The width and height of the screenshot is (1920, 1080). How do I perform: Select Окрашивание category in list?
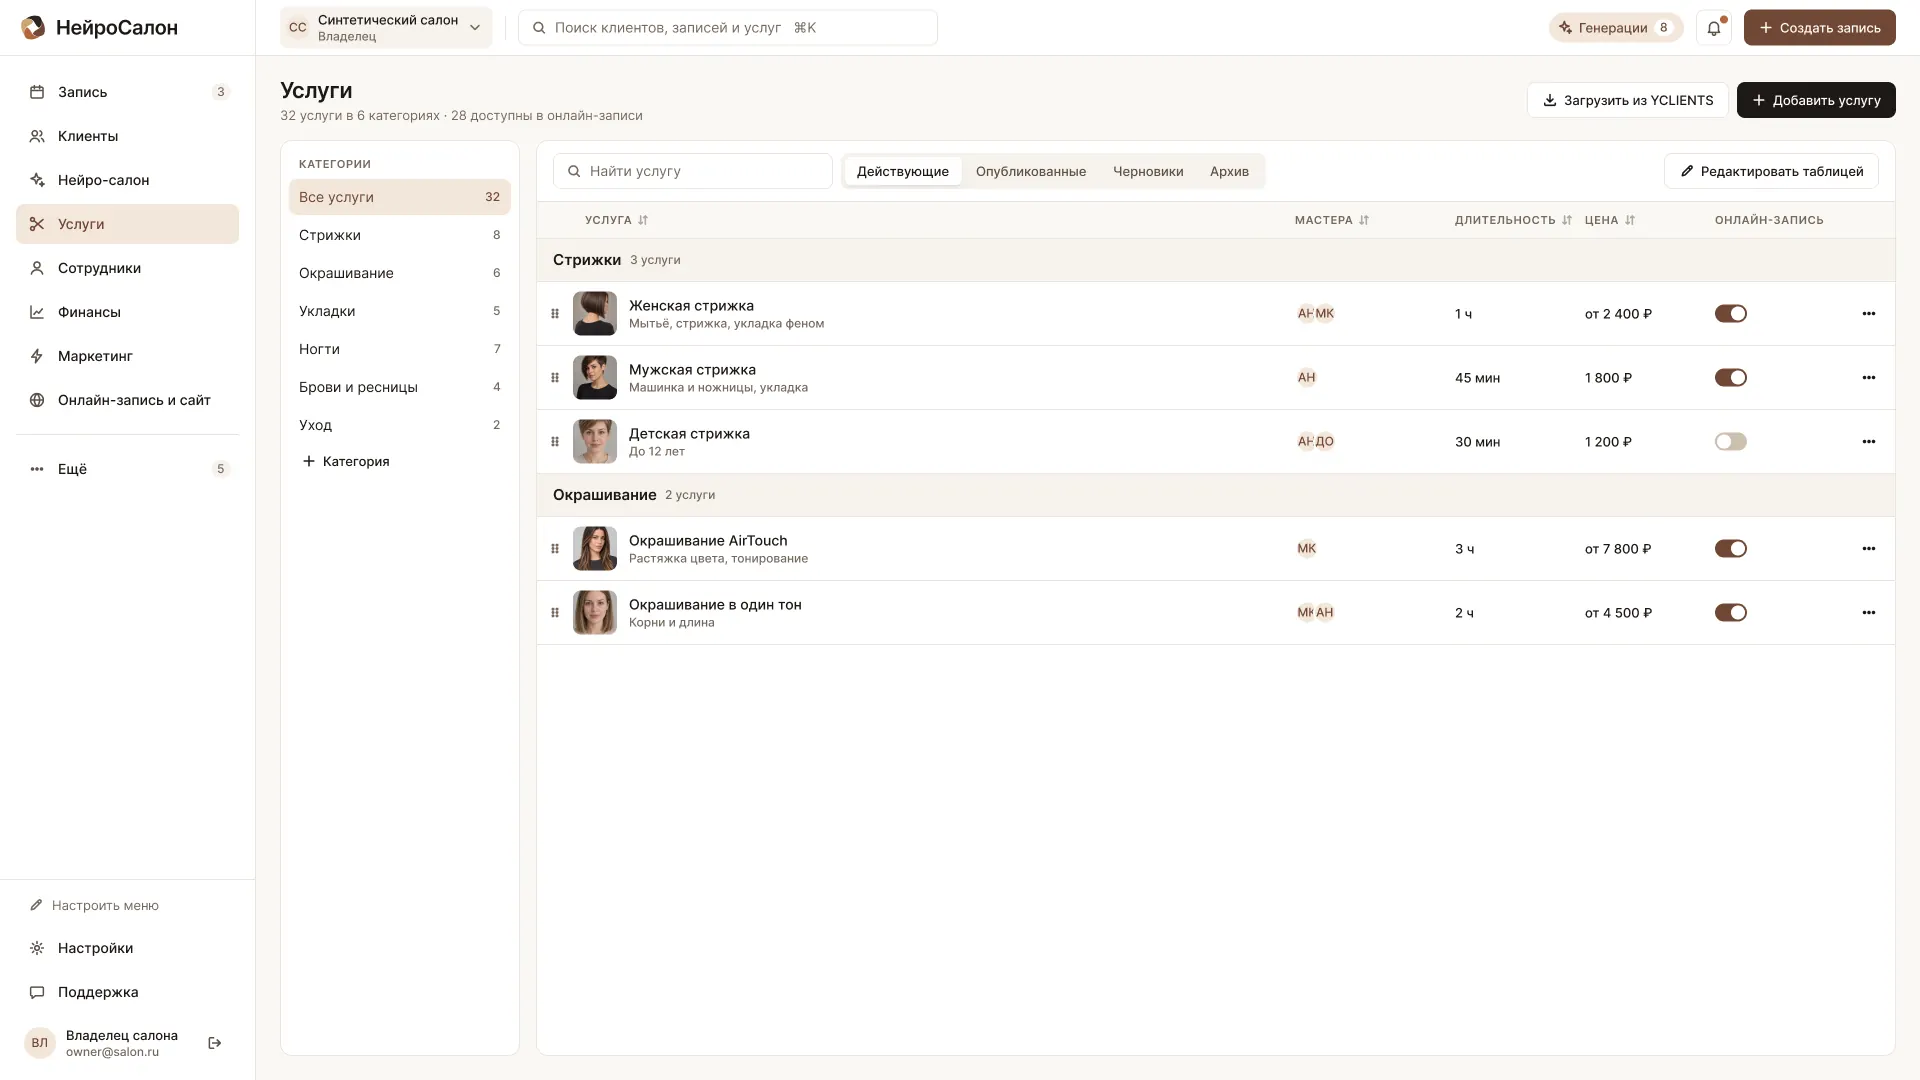(399, 273)
